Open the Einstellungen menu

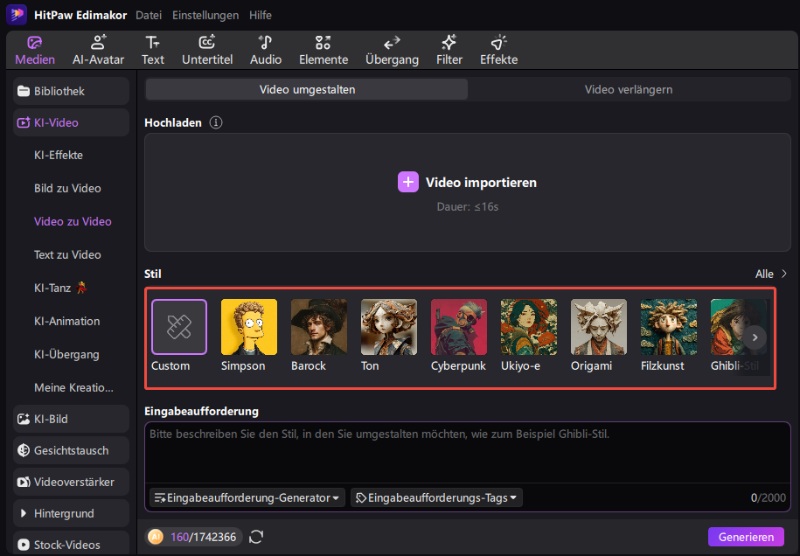(x=205, y=15)
